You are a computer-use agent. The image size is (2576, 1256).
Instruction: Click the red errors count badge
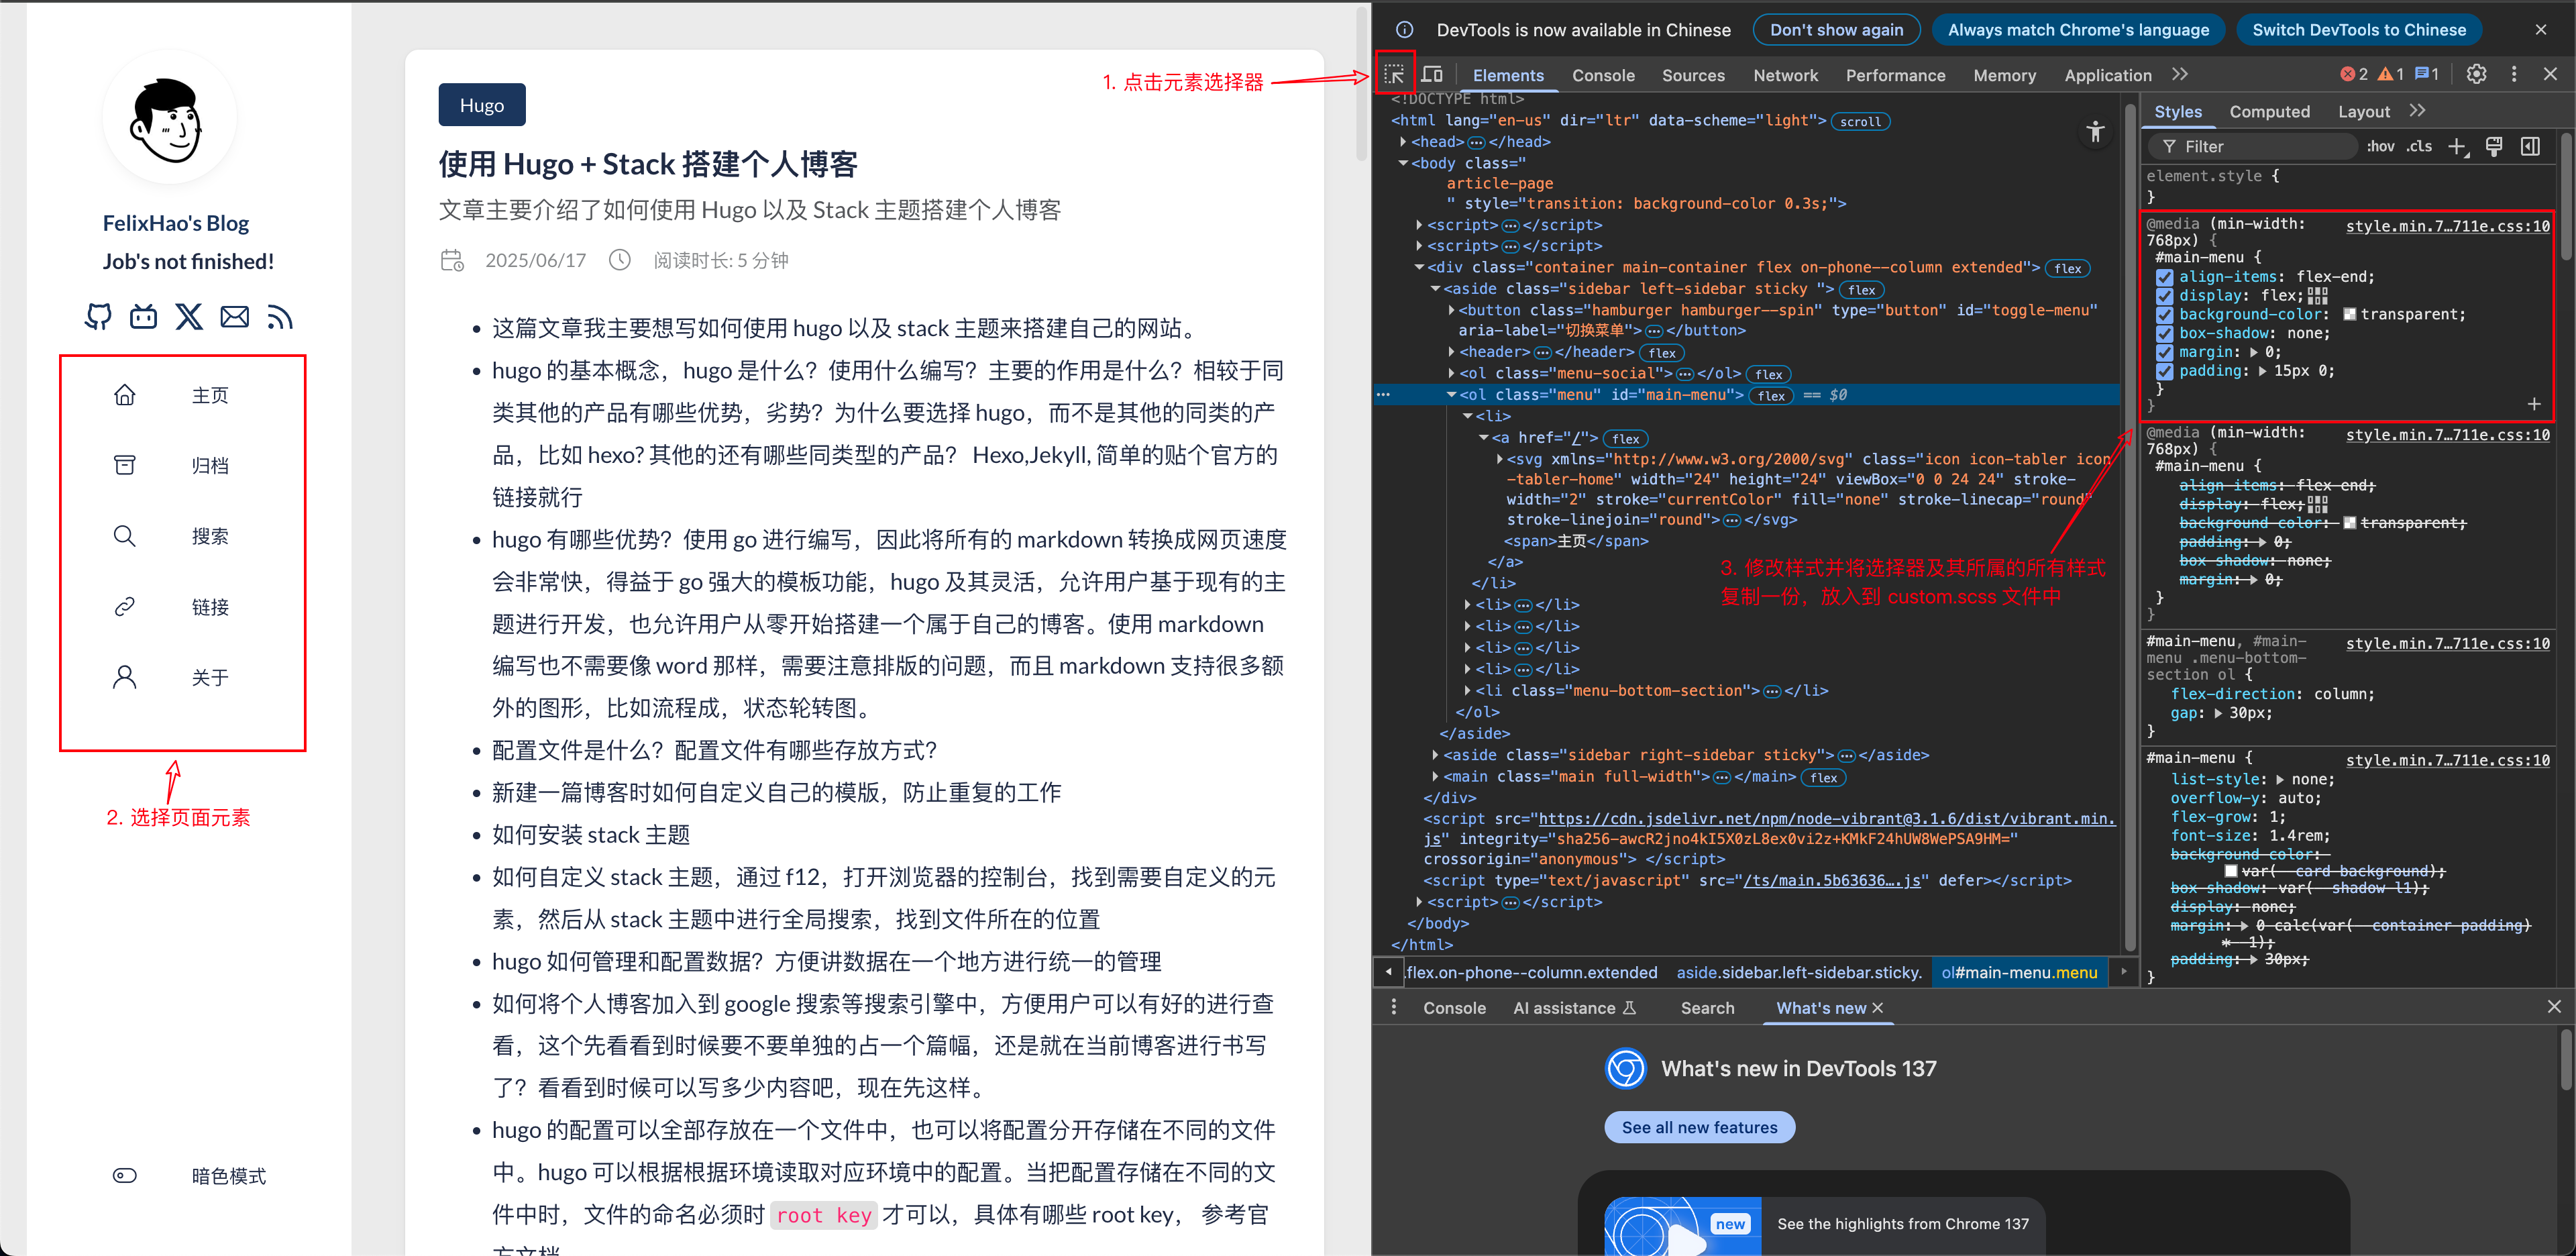(x=2354, y=74)
